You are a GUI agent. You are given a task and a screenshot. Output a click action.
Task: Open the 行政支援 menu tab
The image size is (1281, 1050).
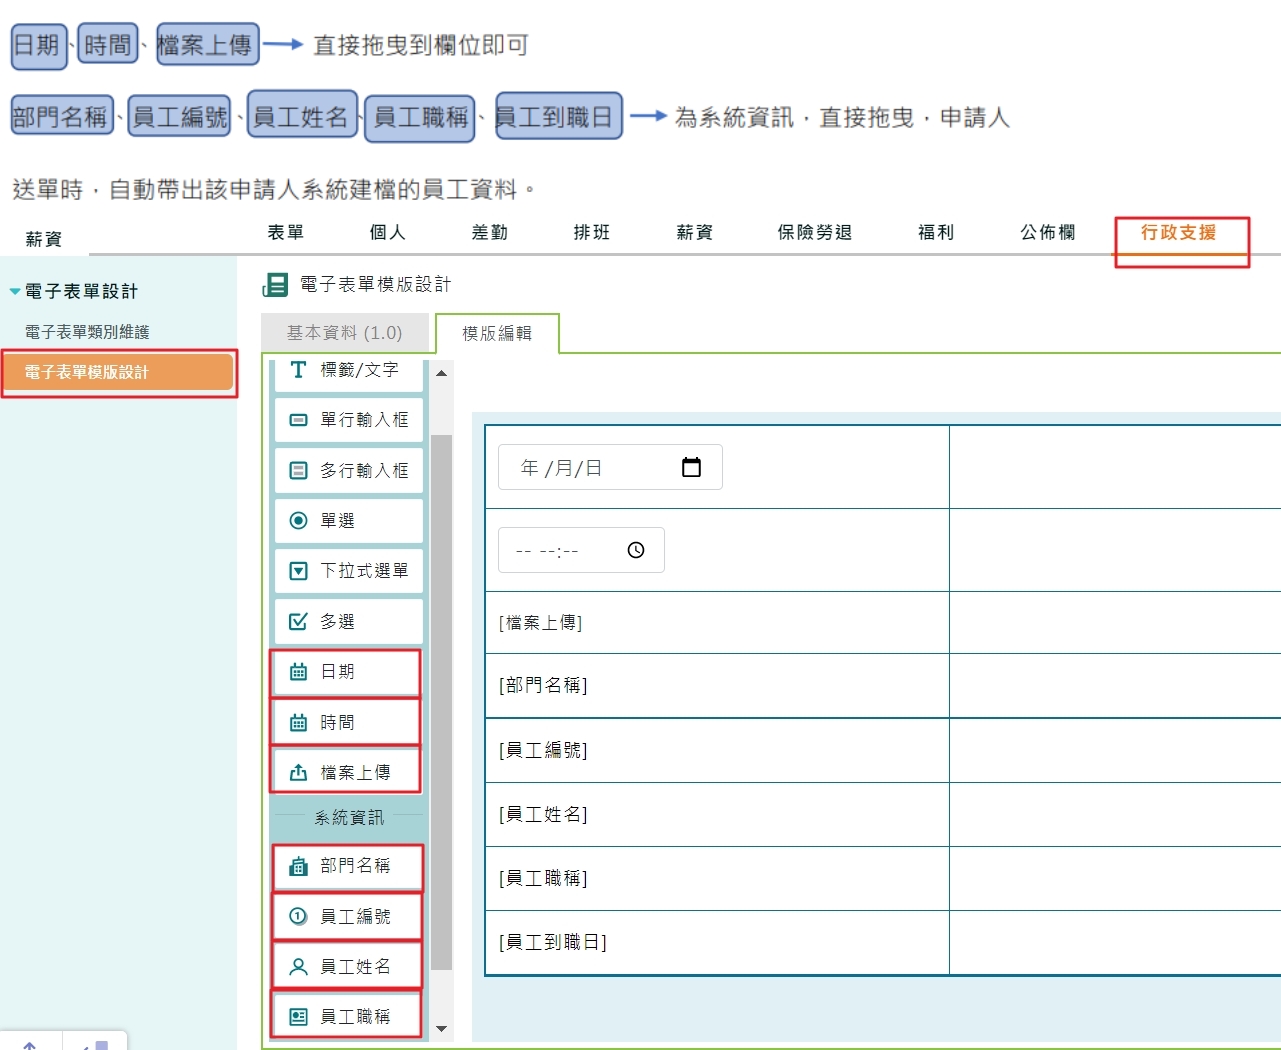tap(1182, 231)
